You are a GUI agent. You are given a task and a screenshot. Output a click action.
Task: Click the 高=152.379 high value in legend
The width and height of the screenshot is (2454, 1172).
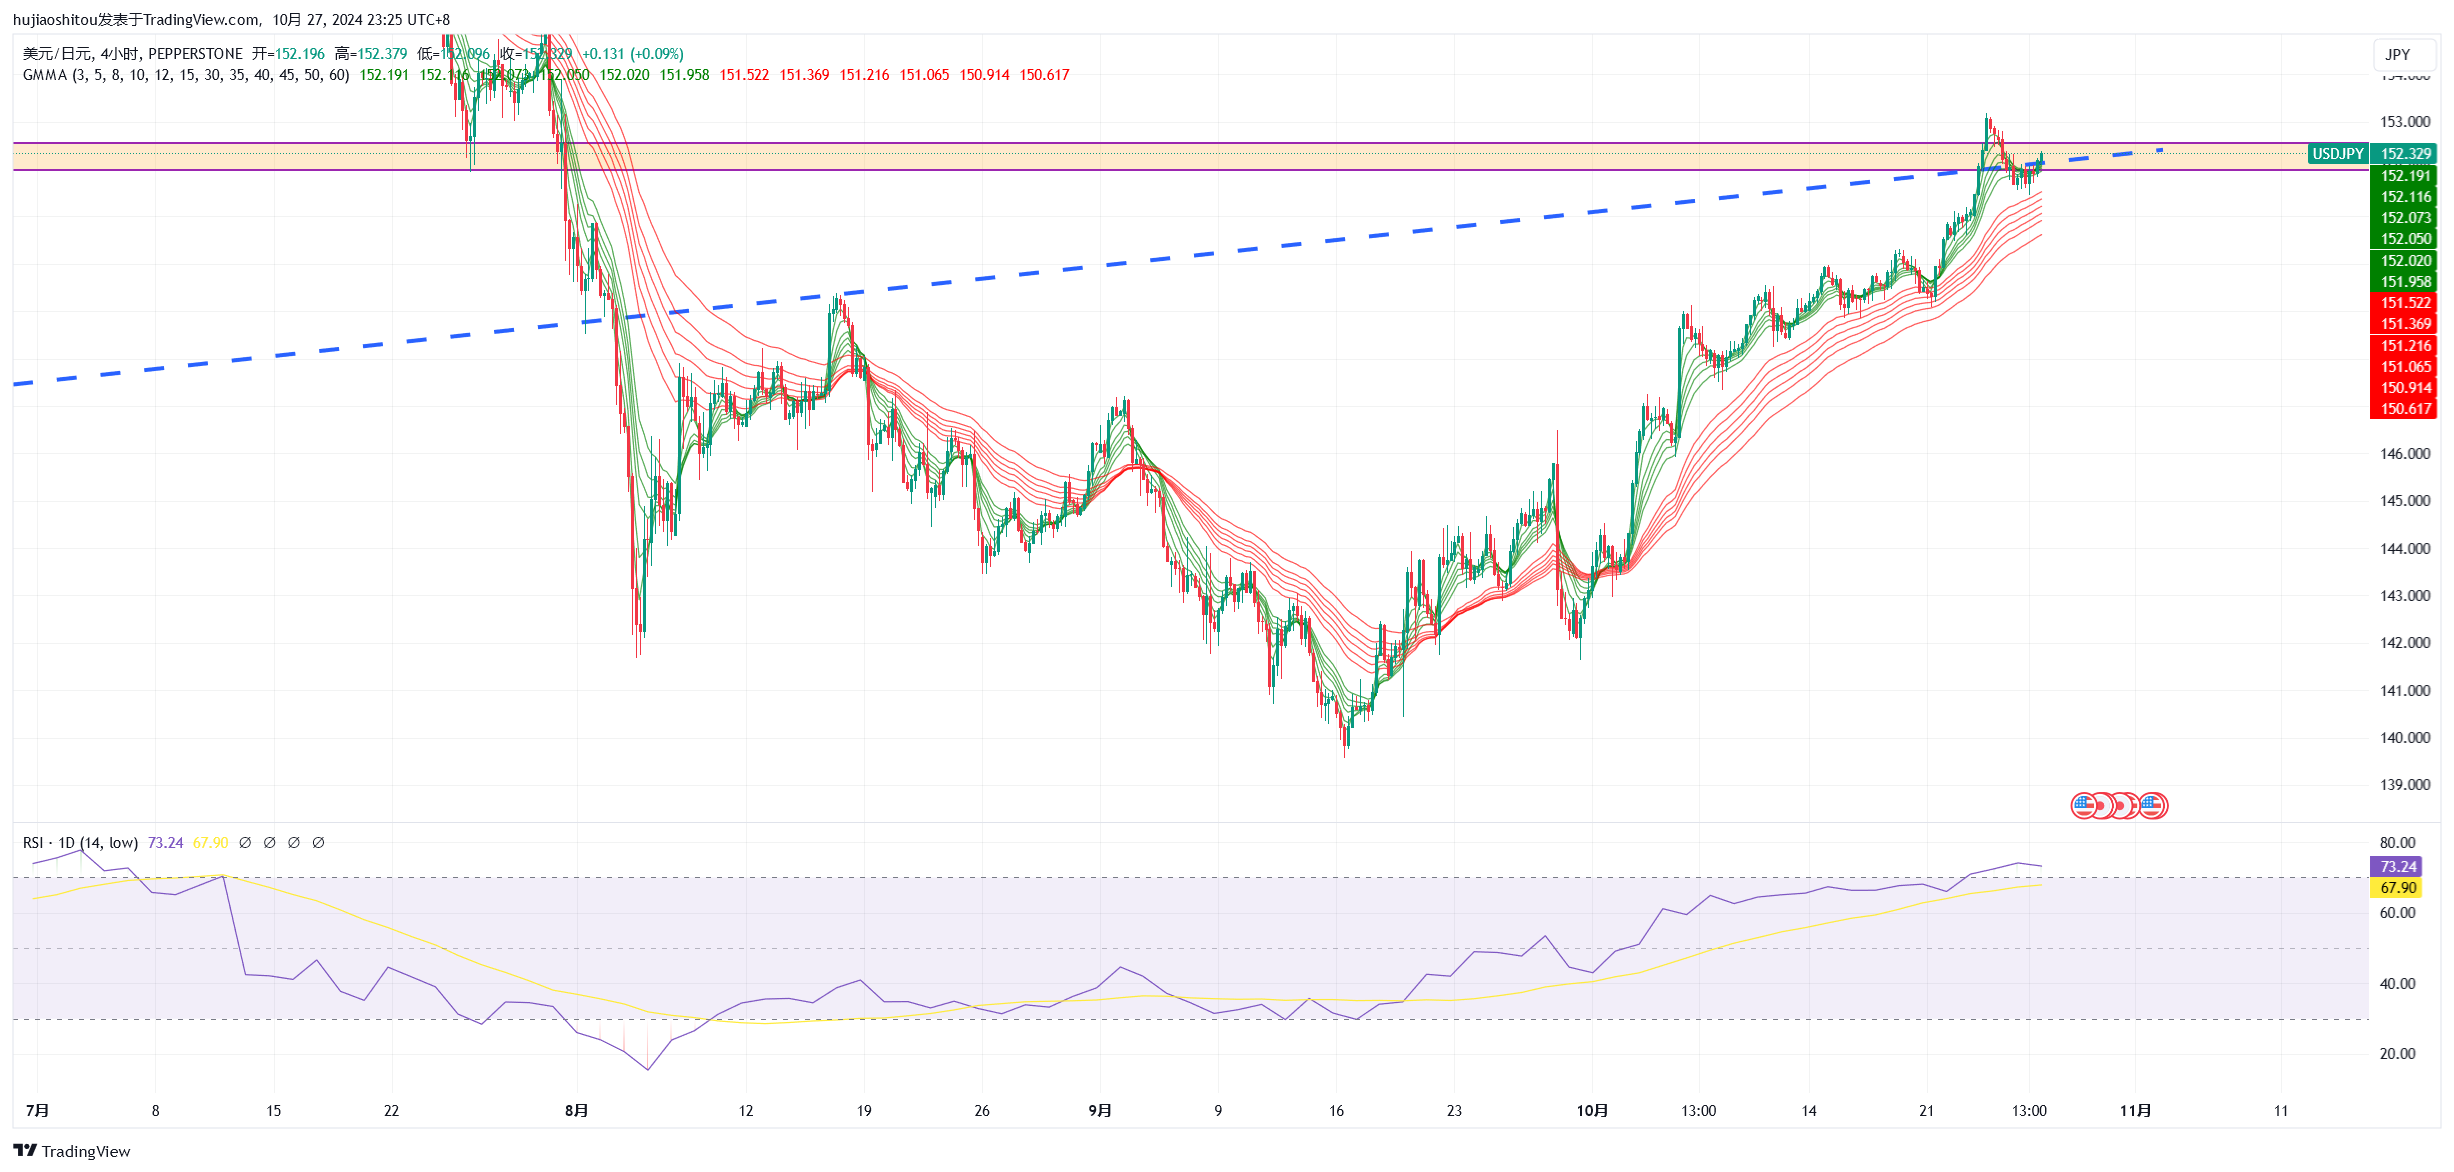click(371, 54)
